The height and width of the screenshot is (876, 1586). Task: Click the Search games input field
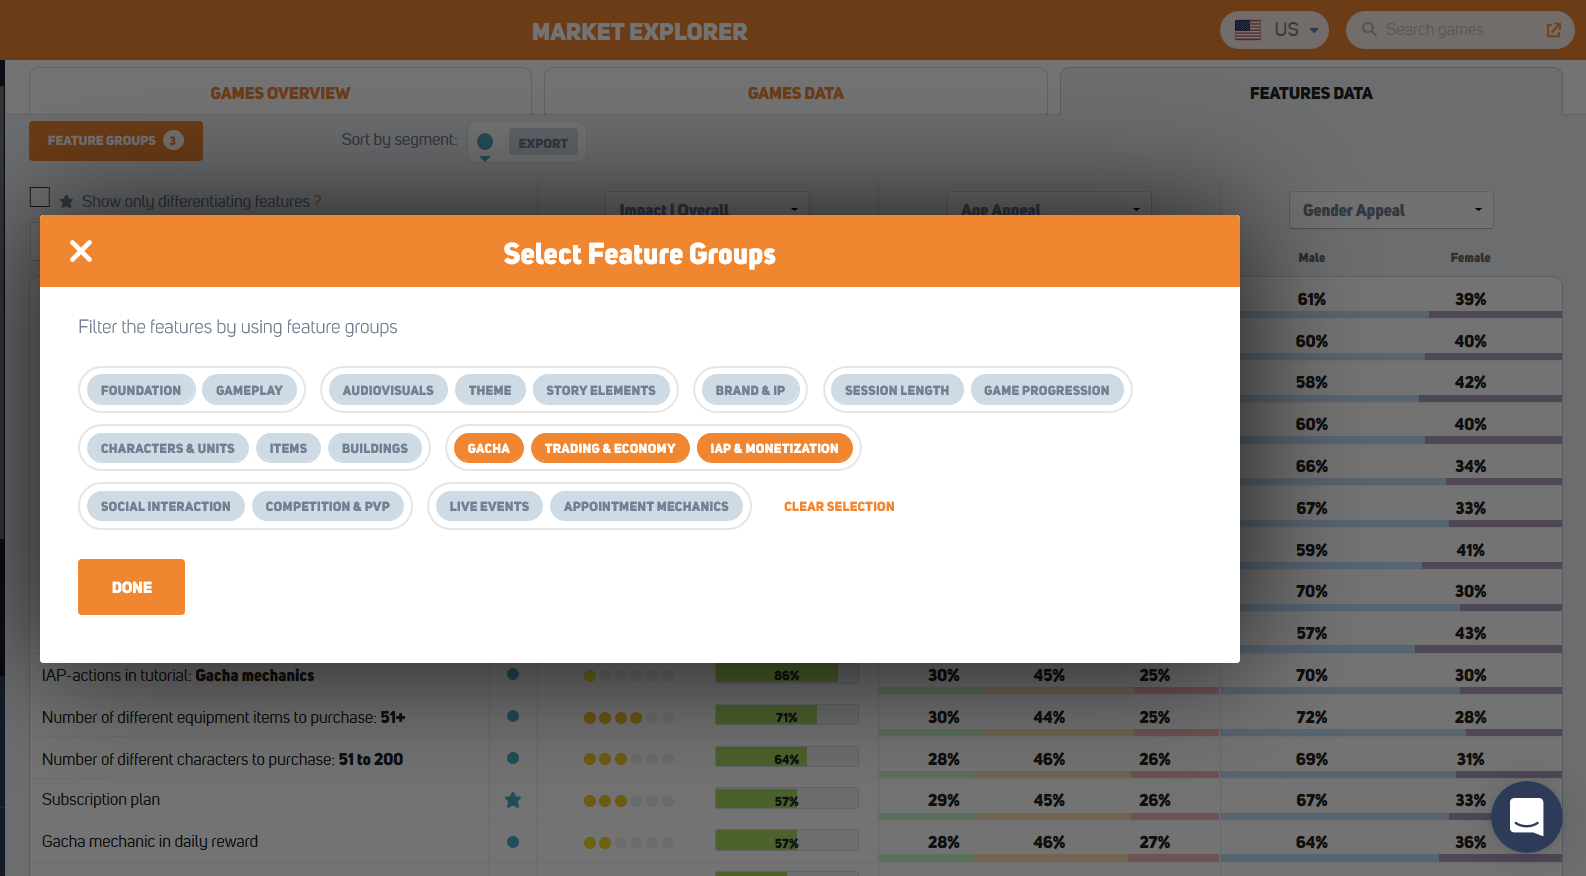[1460, 30]
